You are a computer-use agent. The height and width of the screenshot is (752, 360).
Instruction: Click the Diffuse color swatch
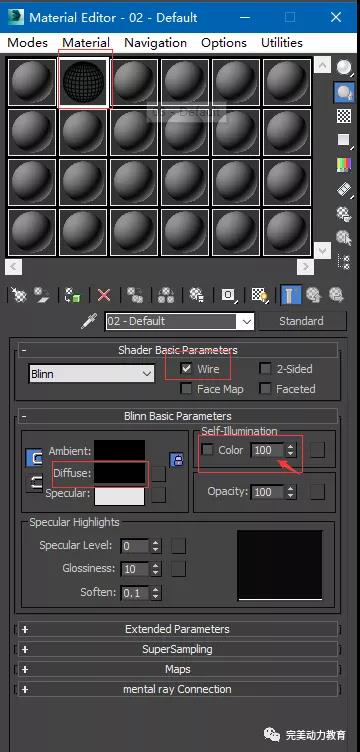pyautogui.click(x=120, y=473)
